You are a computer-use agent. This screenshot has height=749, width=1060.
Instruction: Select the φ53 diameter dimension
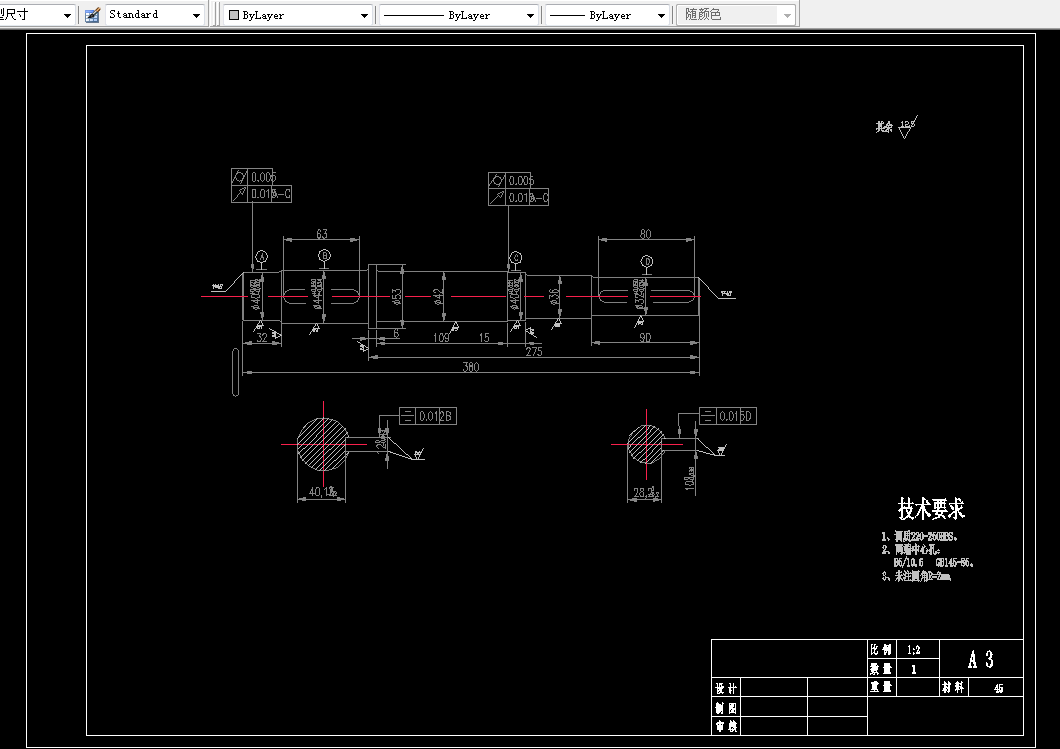[x=397, y=297]
